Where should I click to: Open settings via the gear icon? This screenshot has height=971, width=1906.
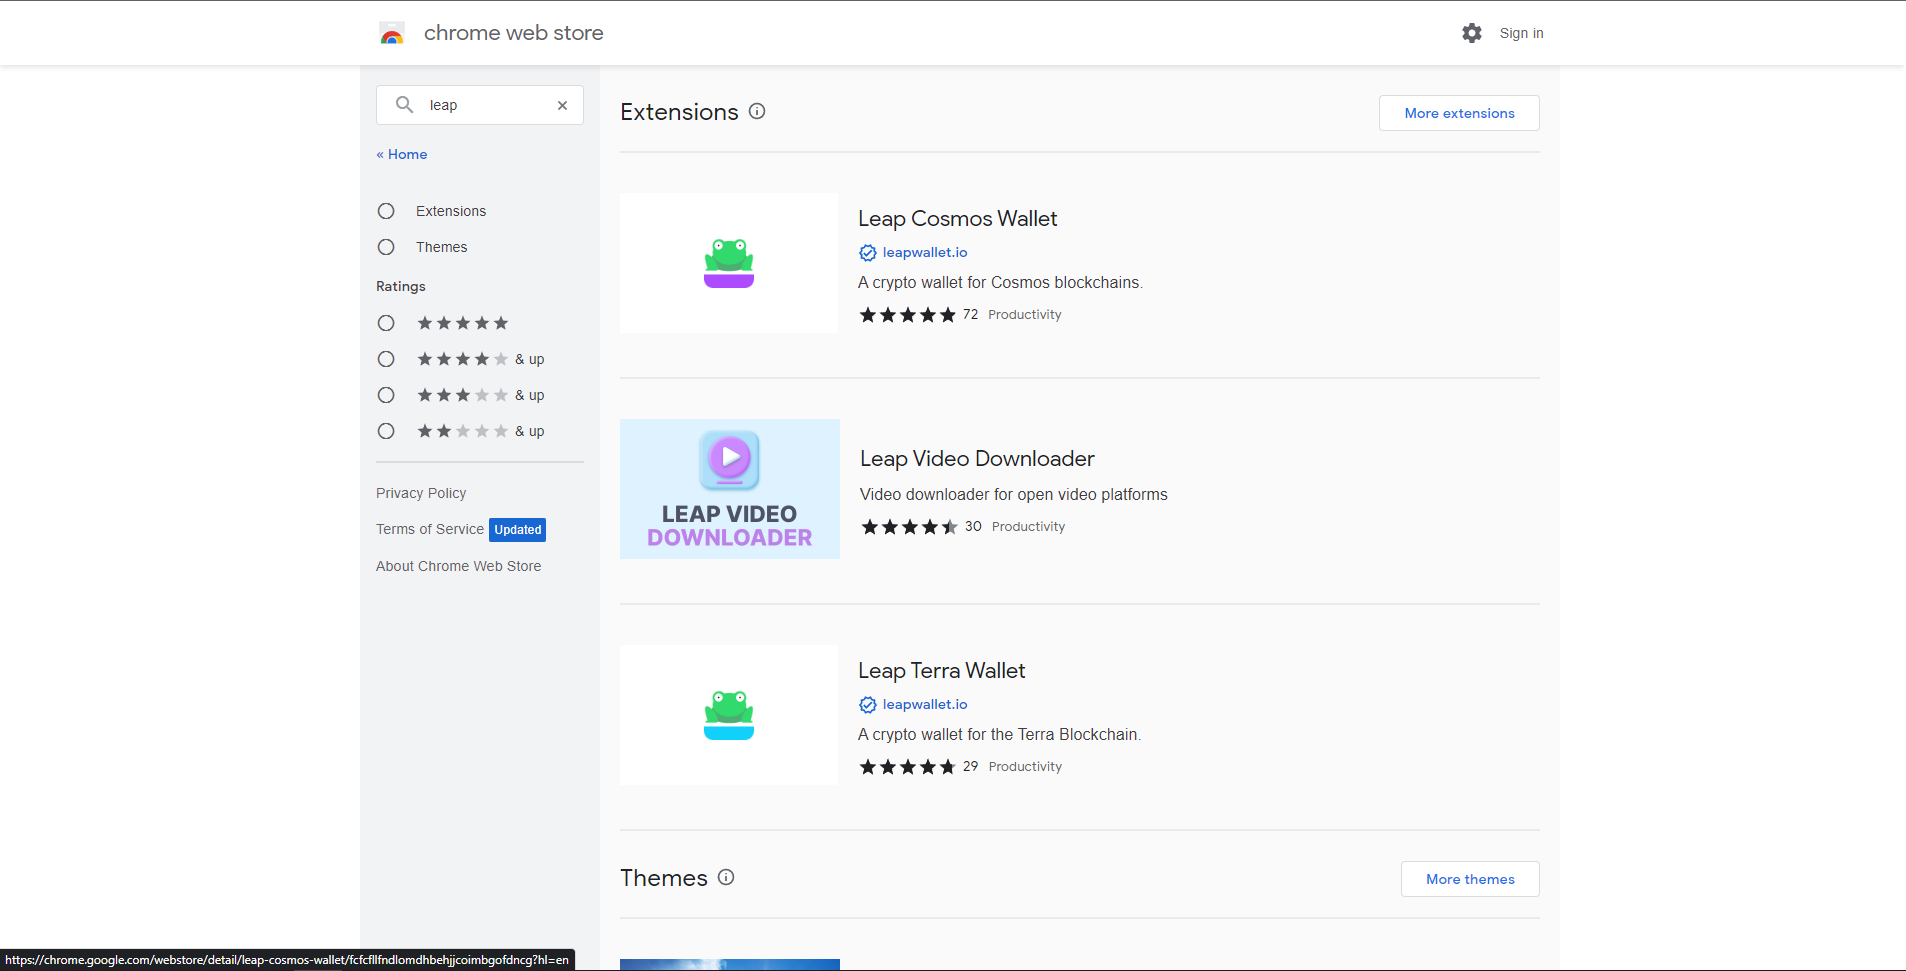[1471, 33]
